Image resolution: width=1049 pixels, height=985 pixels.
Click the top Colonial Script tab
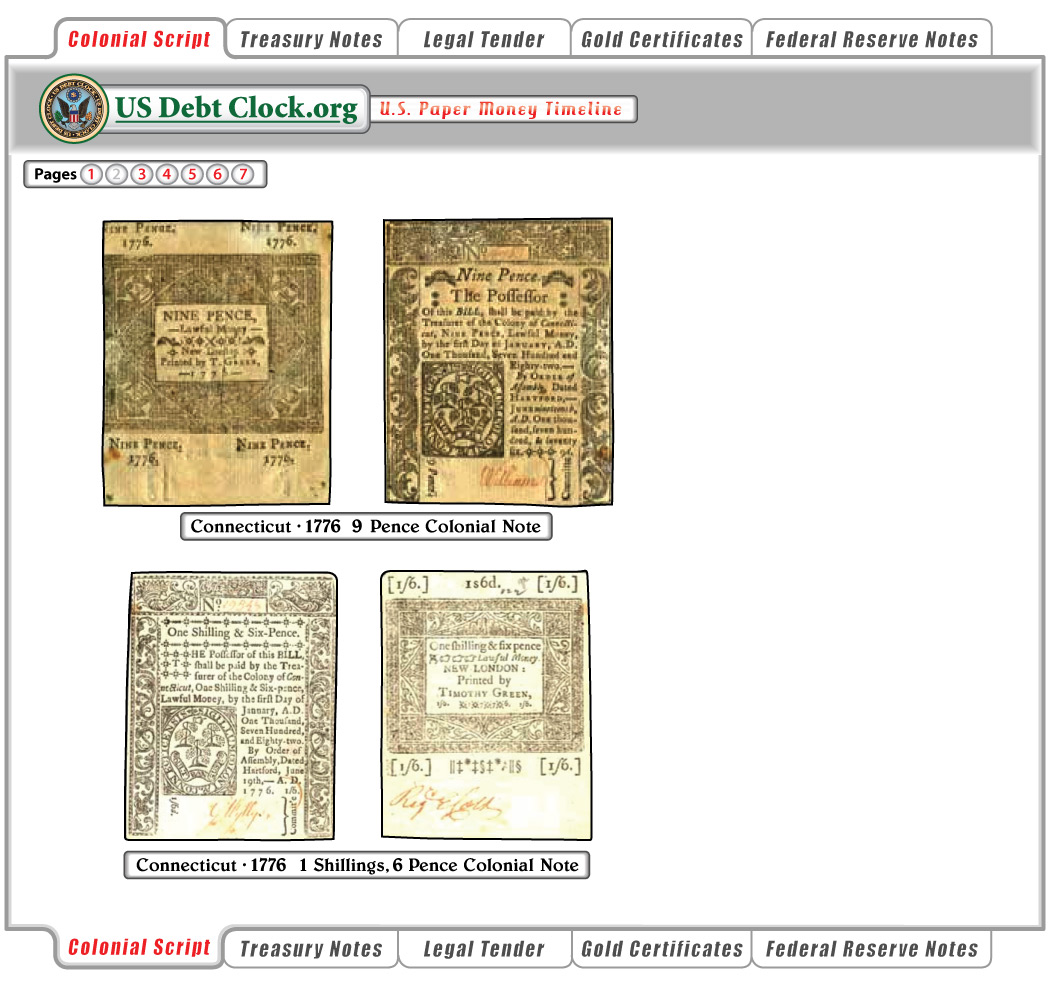pyautogui.click(x=140, y=40)
